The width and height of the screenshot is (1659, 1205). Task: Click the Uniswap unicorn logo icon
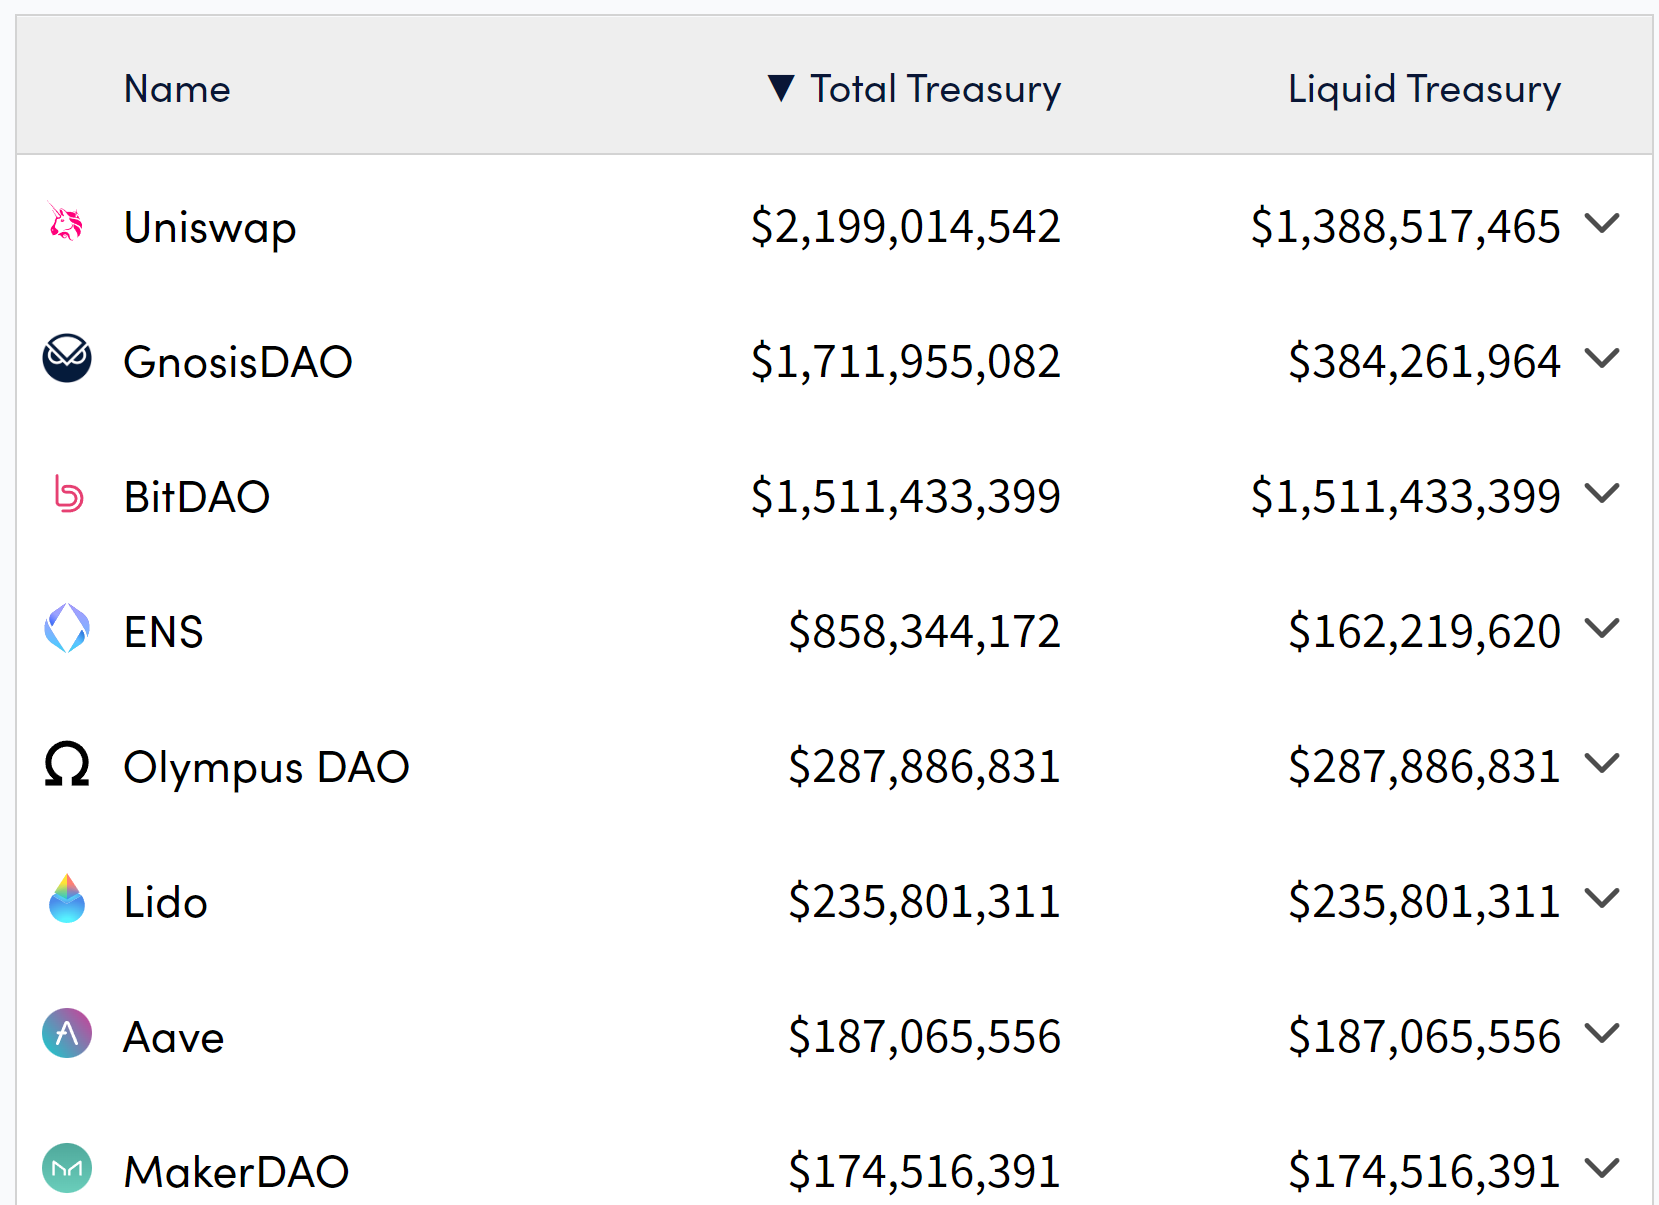(66, 222)
